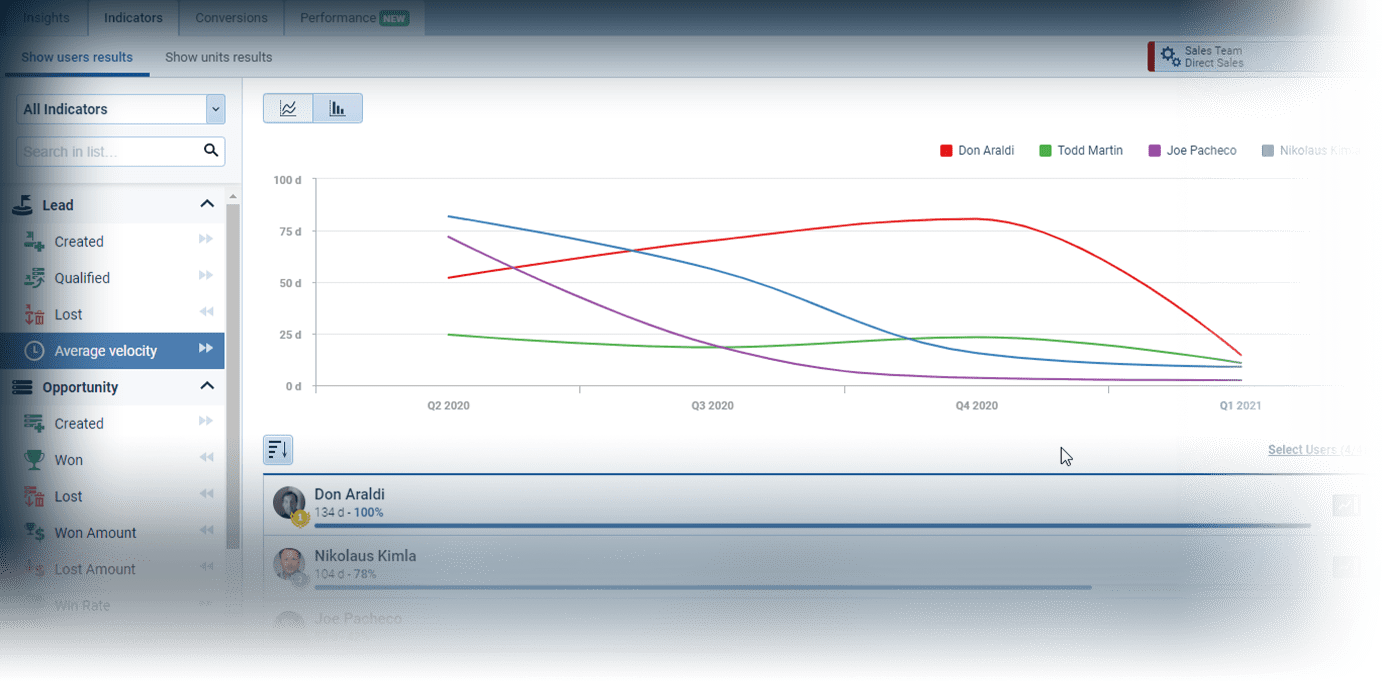Click the search magnifier icon
This screenshot has width=1400, height=700.
point(211,151)
